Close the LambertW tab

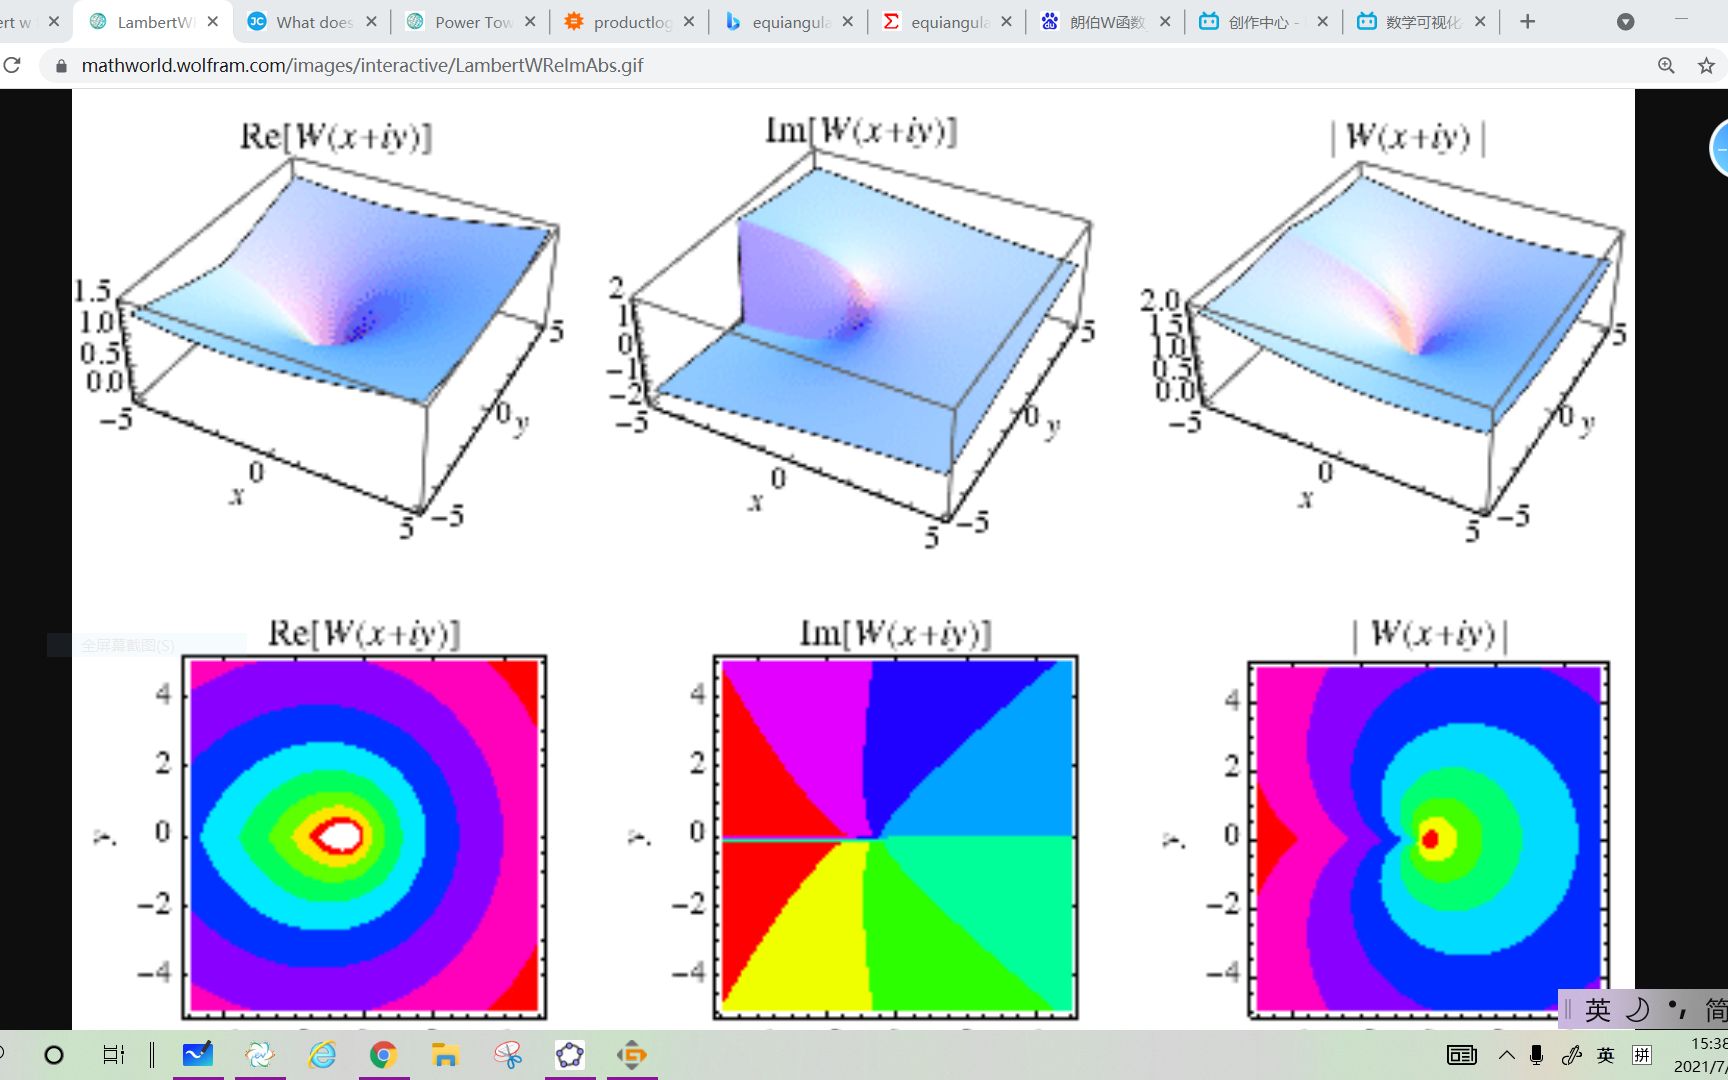[212, 21]
